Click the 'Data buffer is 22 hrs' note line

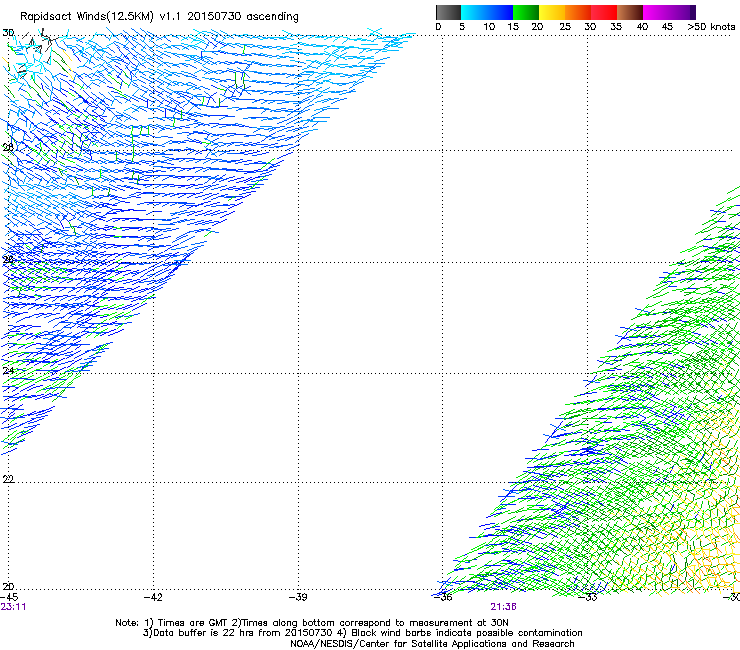pos(362,633)
